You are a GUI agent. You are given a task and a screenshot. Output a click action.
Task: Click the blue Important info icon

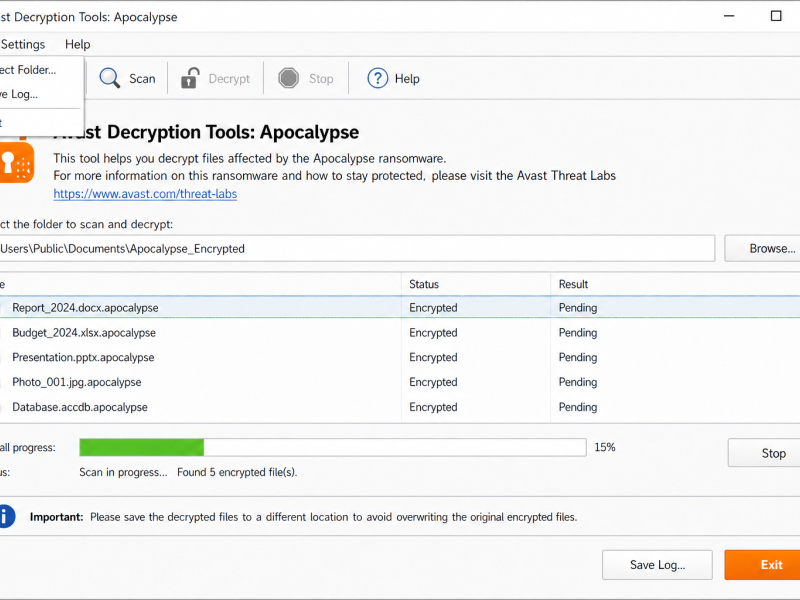[x=7, y=516]
